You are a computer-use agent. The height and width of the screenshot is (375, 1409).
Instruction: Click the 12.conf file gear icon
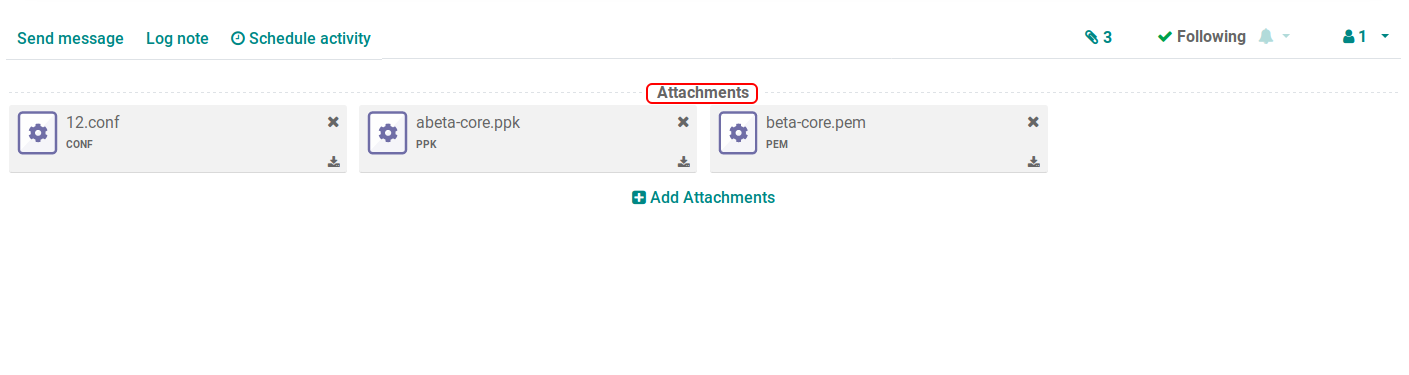[38, 133]
